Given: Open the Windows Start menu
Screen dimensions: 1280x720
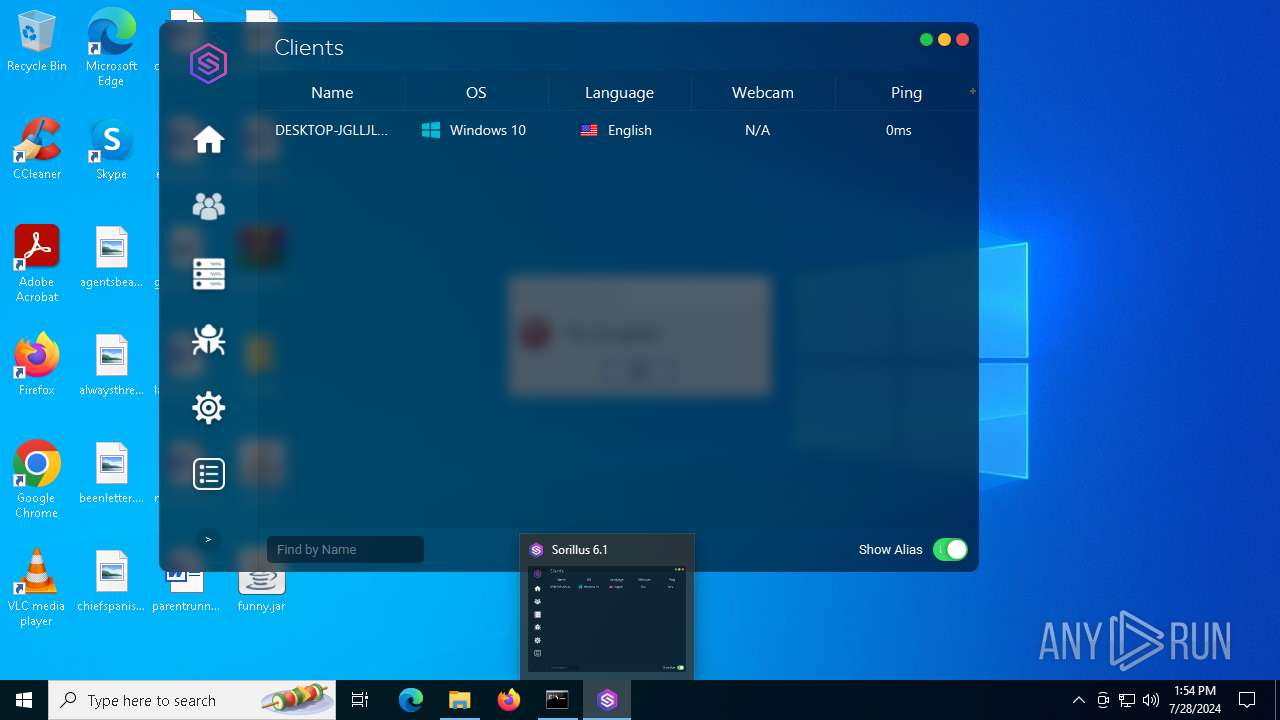Looking at the screenshot, I should (x=24, y=700).
